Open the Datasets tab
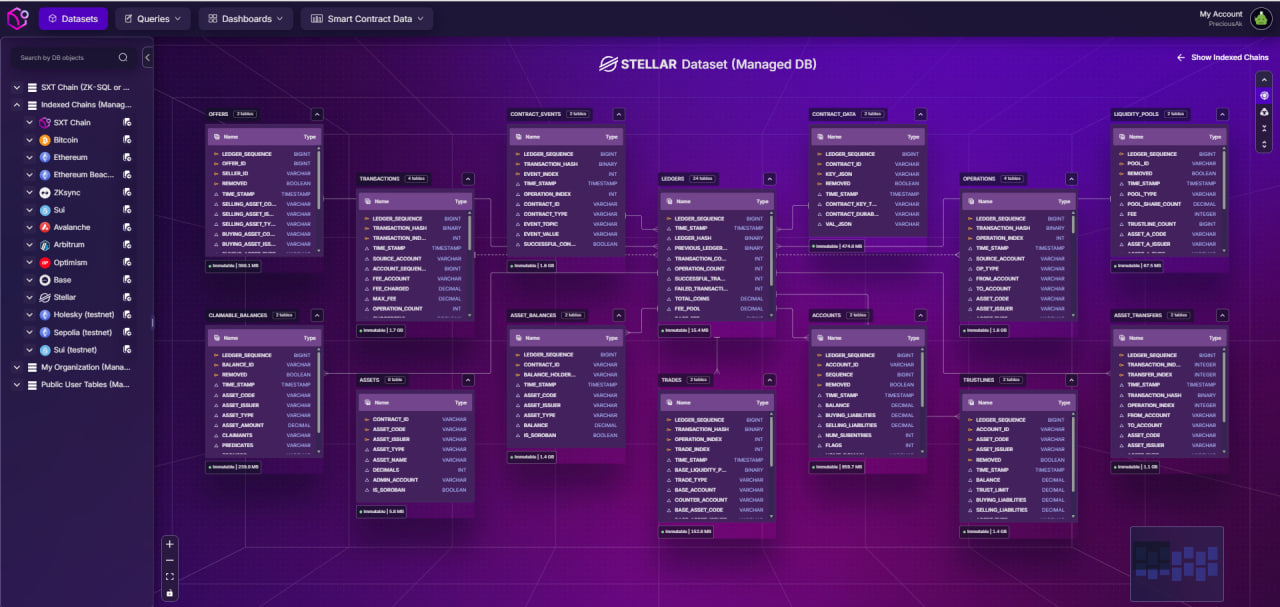This screenshot has height=607, width=1280. pos(73,18)
